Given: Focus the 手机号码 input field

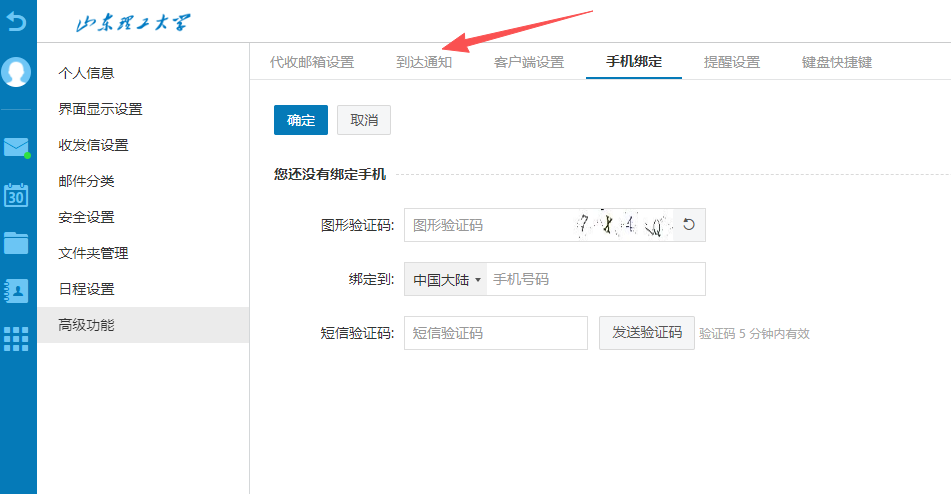Looking at the screenshot, I should click(x=595, y=279).
